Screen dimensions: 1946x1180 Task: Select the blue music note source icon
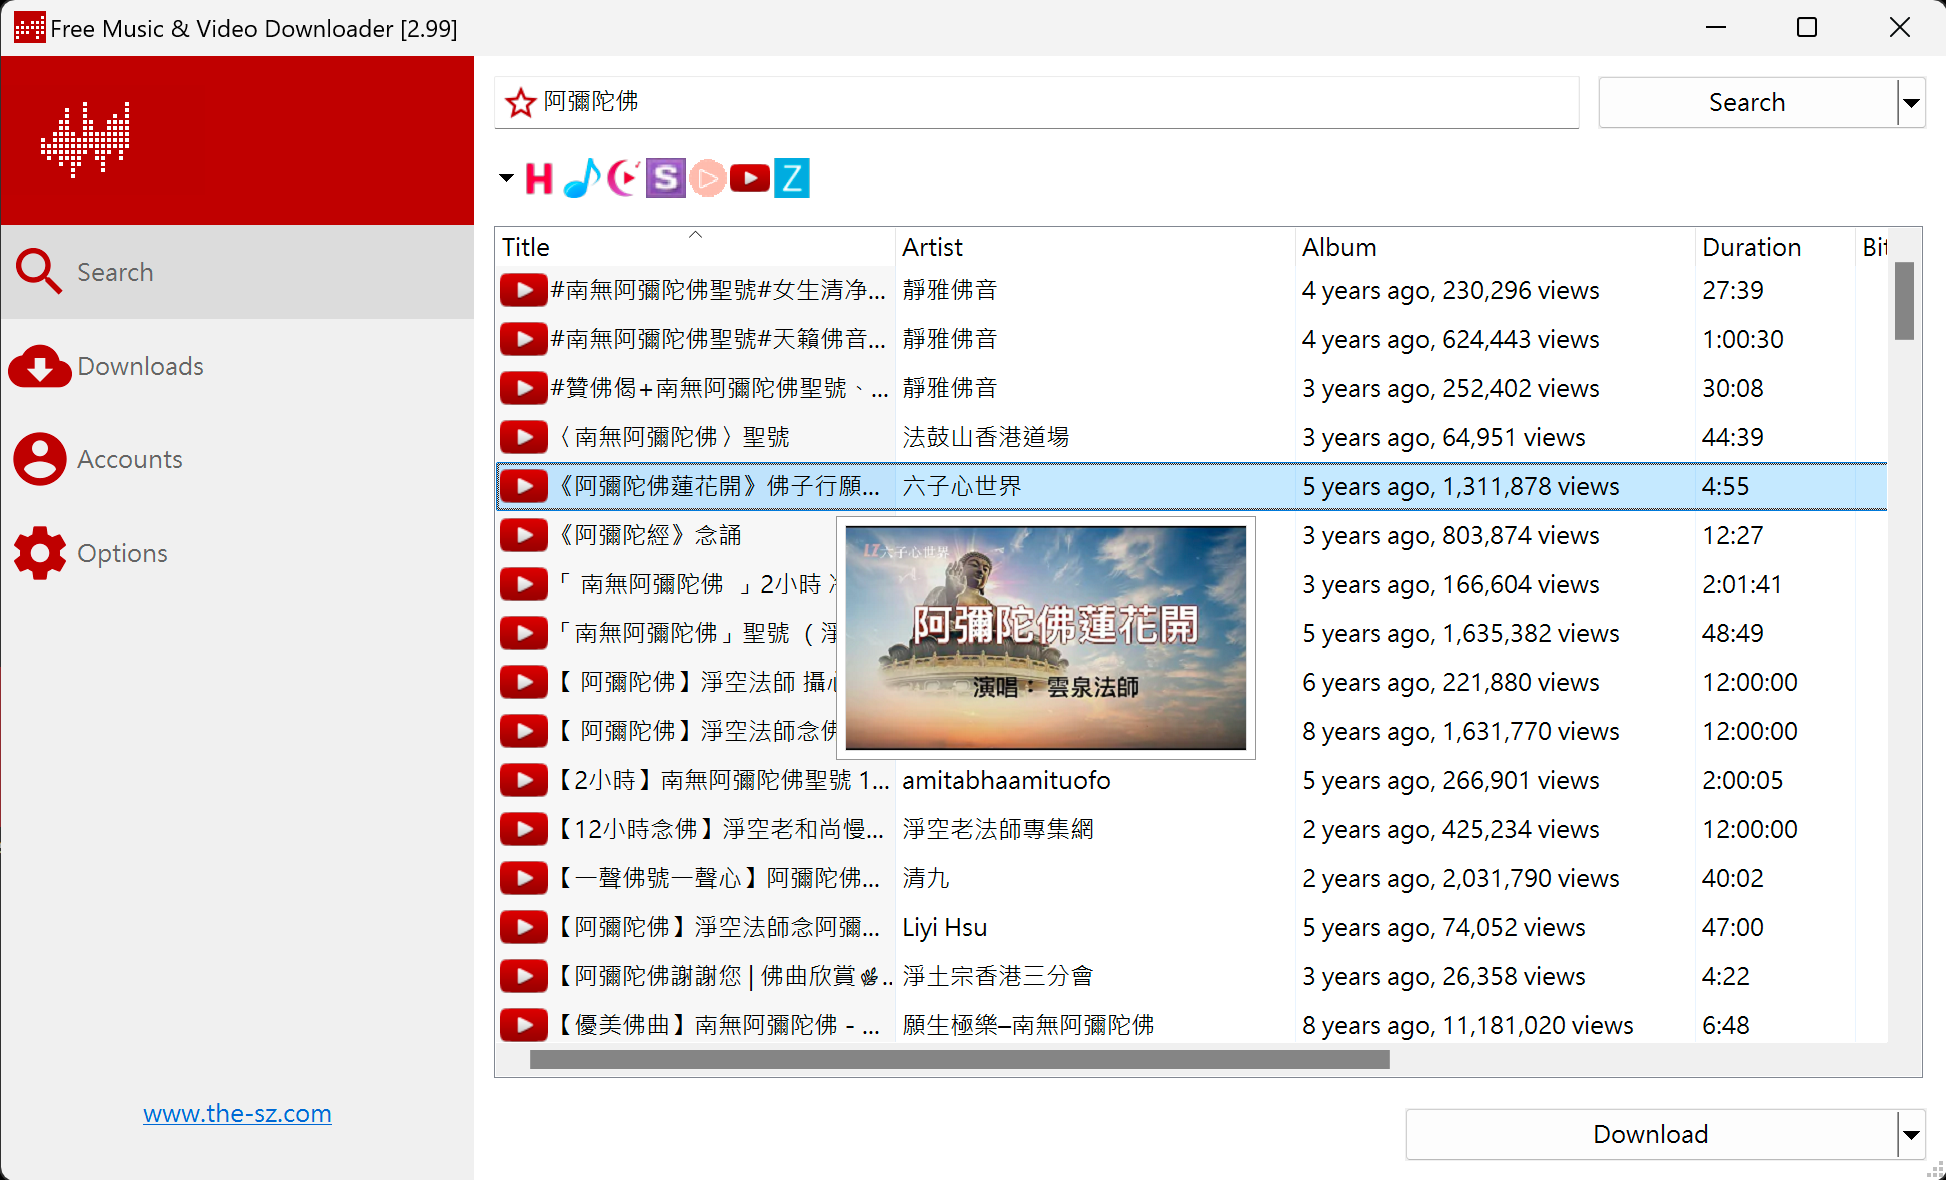tap(582, 179)
